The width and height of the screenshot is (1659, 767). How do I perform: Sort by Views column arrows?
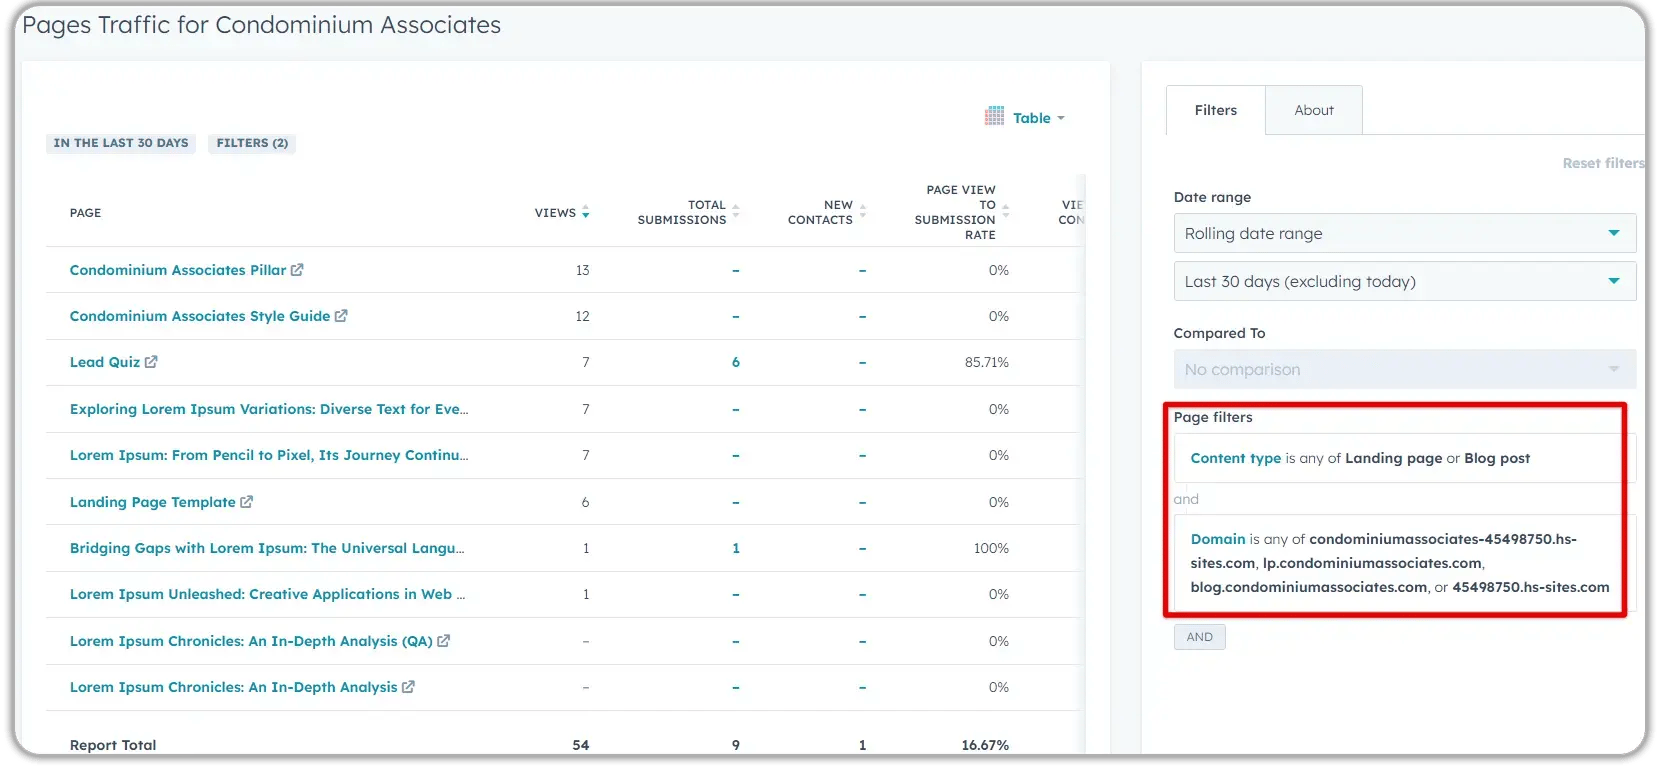coord(585,212)
